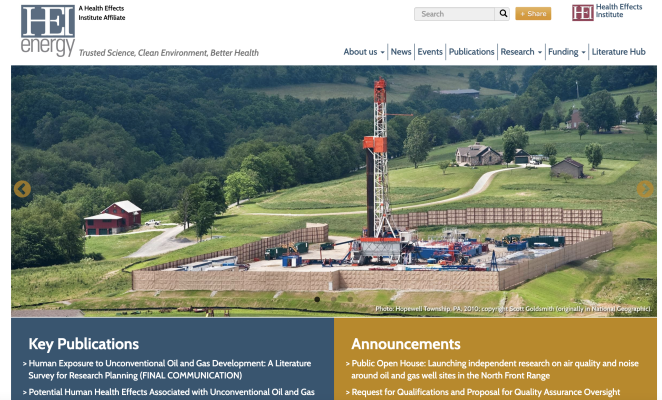Click the Key Publications heading

click(83, 343)
